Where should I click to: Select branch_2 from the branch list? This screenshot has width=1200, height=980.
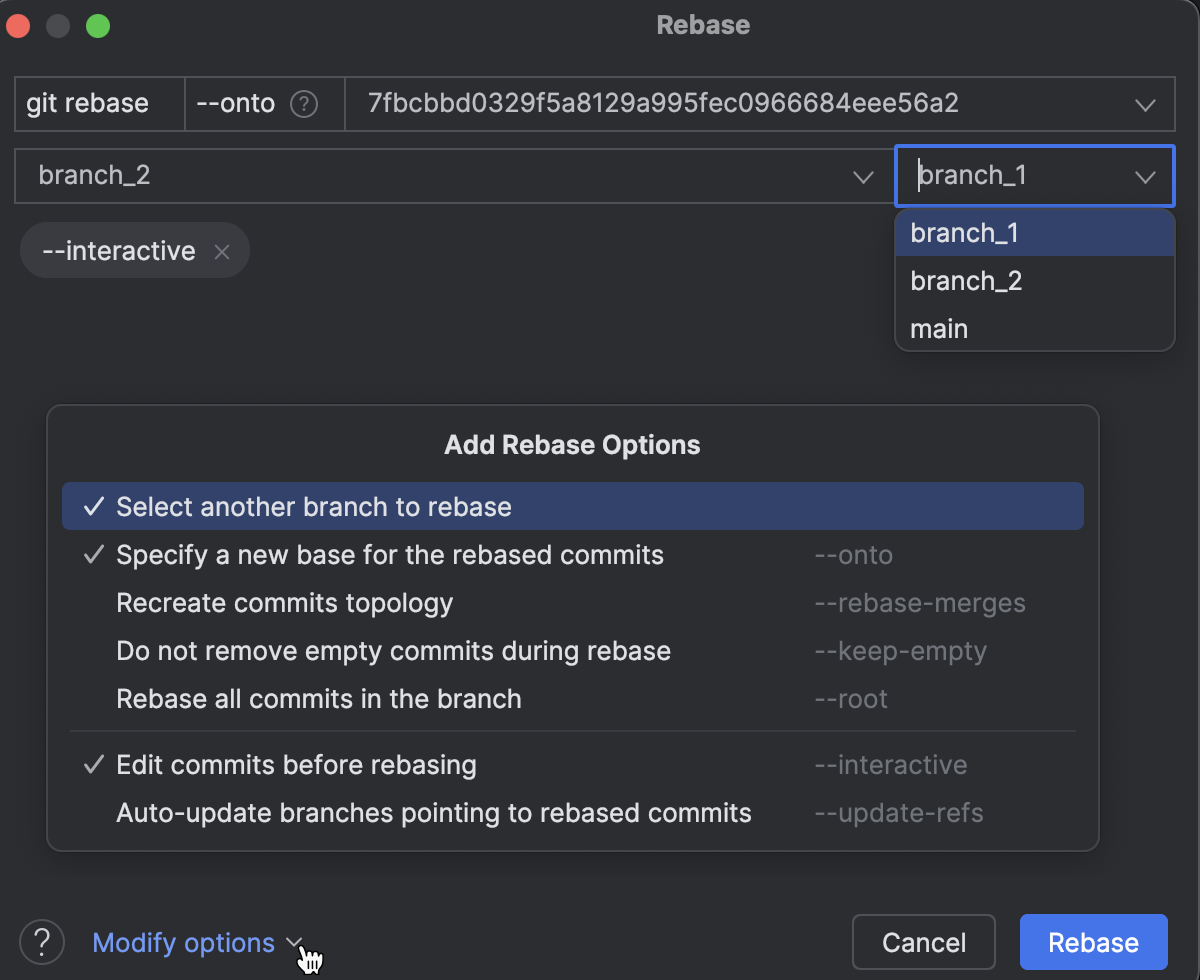(966, 280)
